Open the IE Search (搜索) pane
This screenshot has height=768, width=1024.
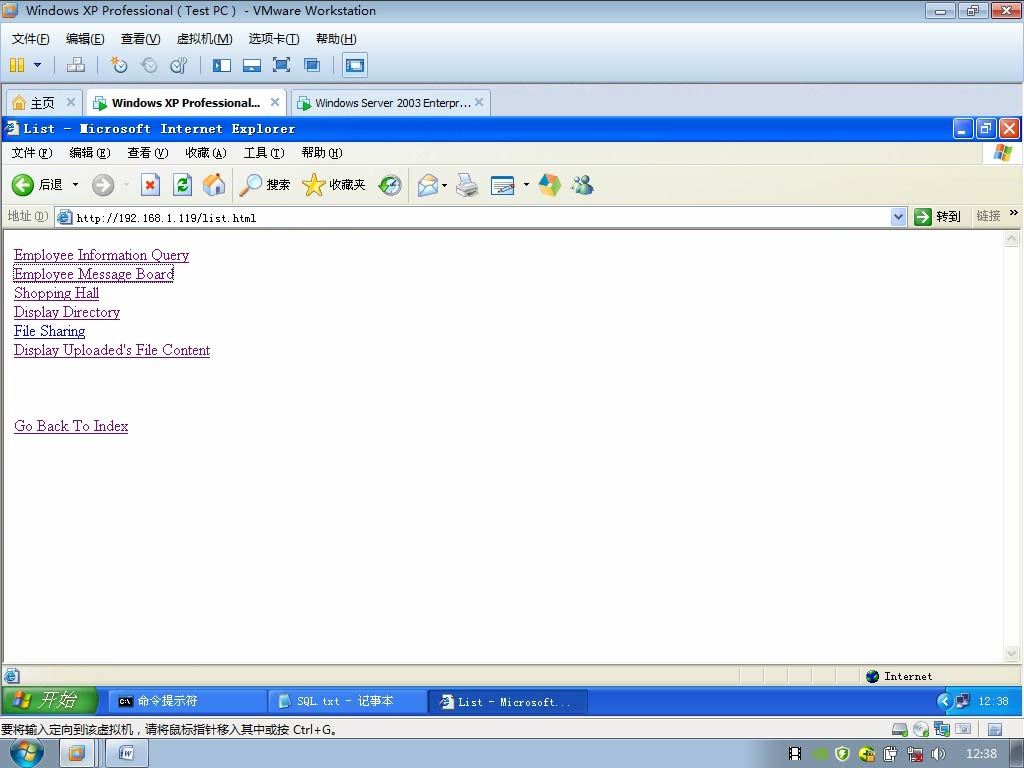pos(264,185)
